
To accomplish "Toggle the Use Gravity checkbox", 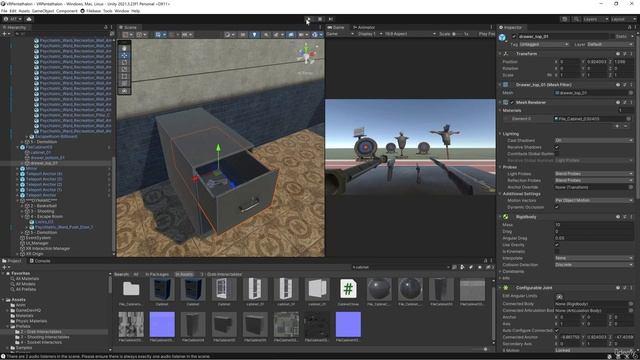I will click(x=557, y=245).
